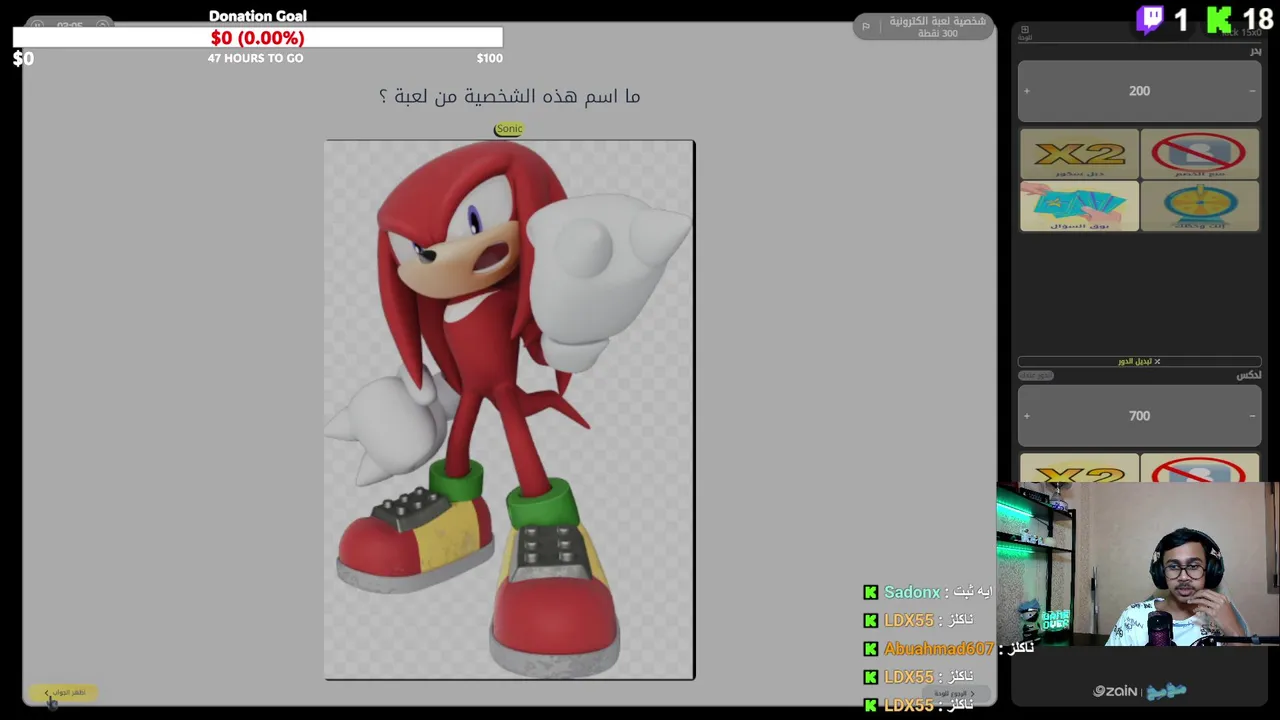The width and height of the screenshot is (1280, 720).
Task: Click the flag report icon beside category
Action: coord(866,26)
